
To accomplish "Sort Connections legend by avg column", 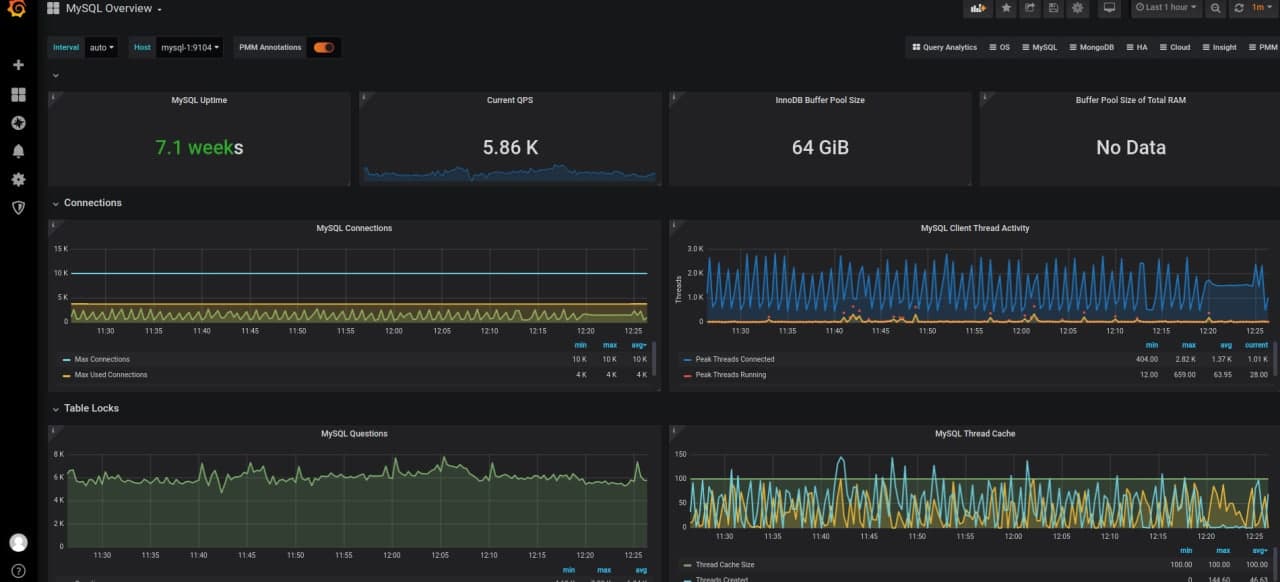I will click(x=638, y=345).
